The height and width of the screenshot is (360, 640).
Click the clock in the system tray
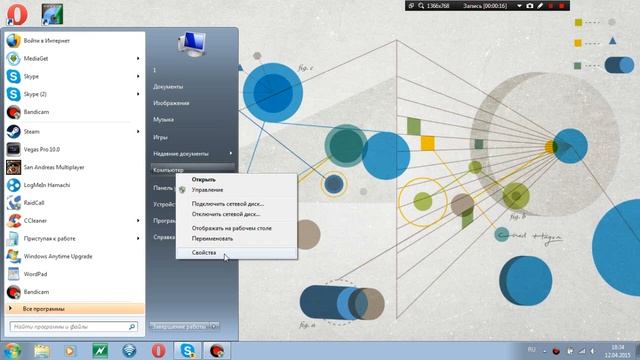pos(618,351)
